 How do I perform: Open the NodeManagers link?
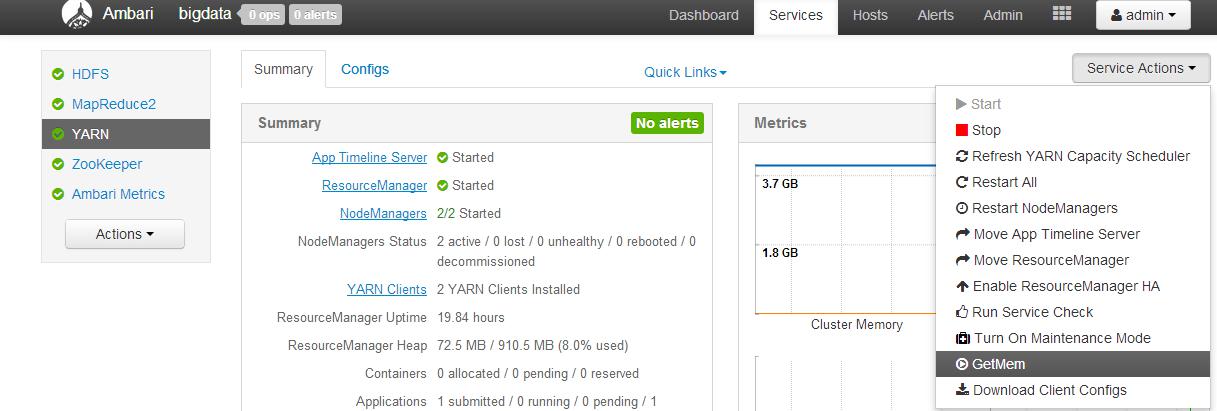383,213
